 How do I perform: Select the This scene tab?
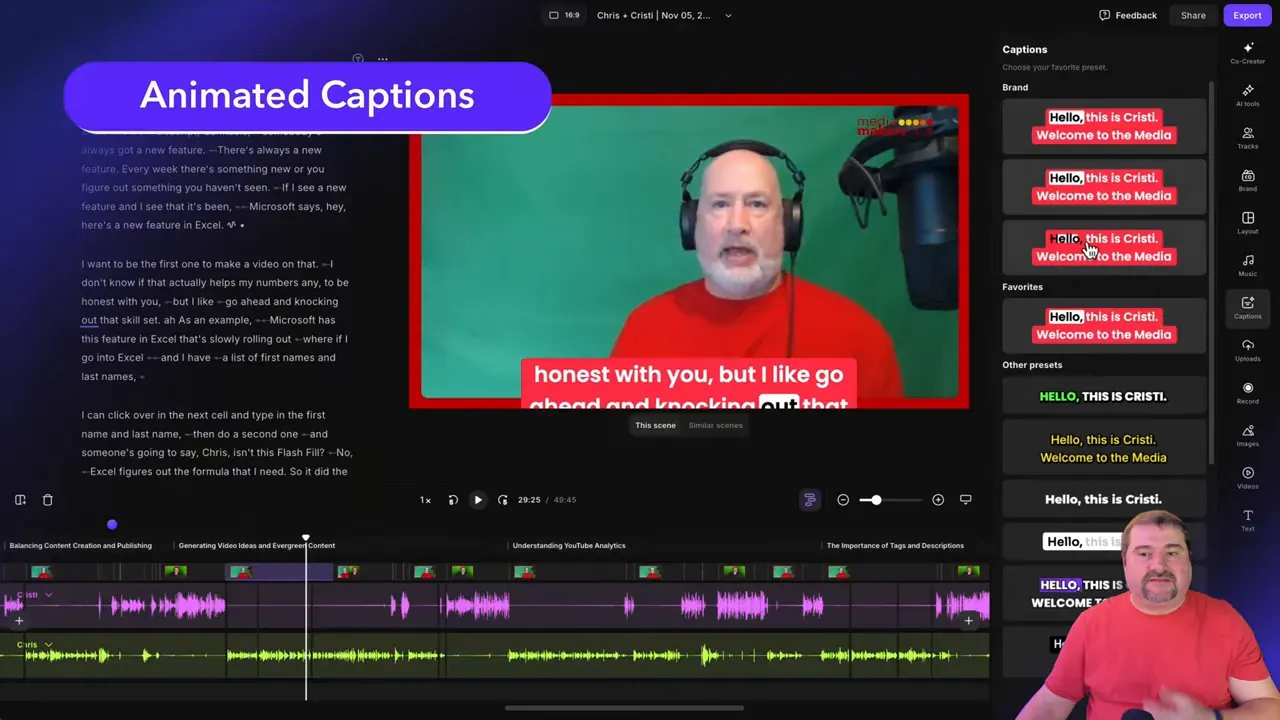[x=655, y=425]
